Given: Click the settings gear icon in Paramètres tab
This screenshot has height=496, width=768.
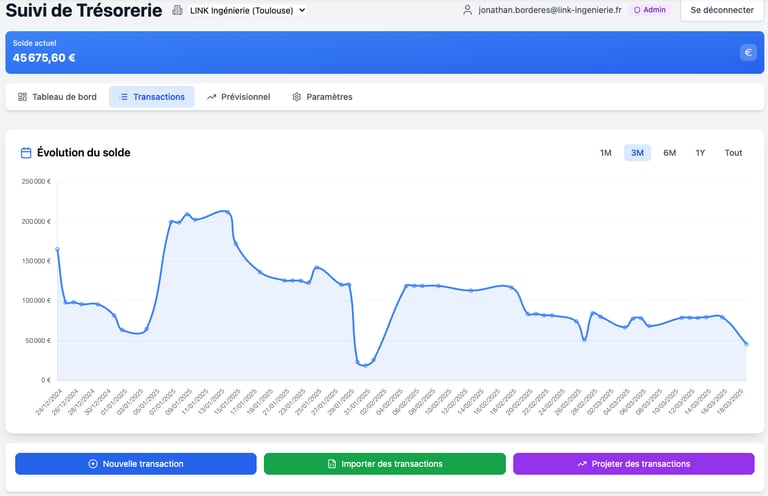Looking at the screenshot, I should pyautogui.click(x=296, y=97).
